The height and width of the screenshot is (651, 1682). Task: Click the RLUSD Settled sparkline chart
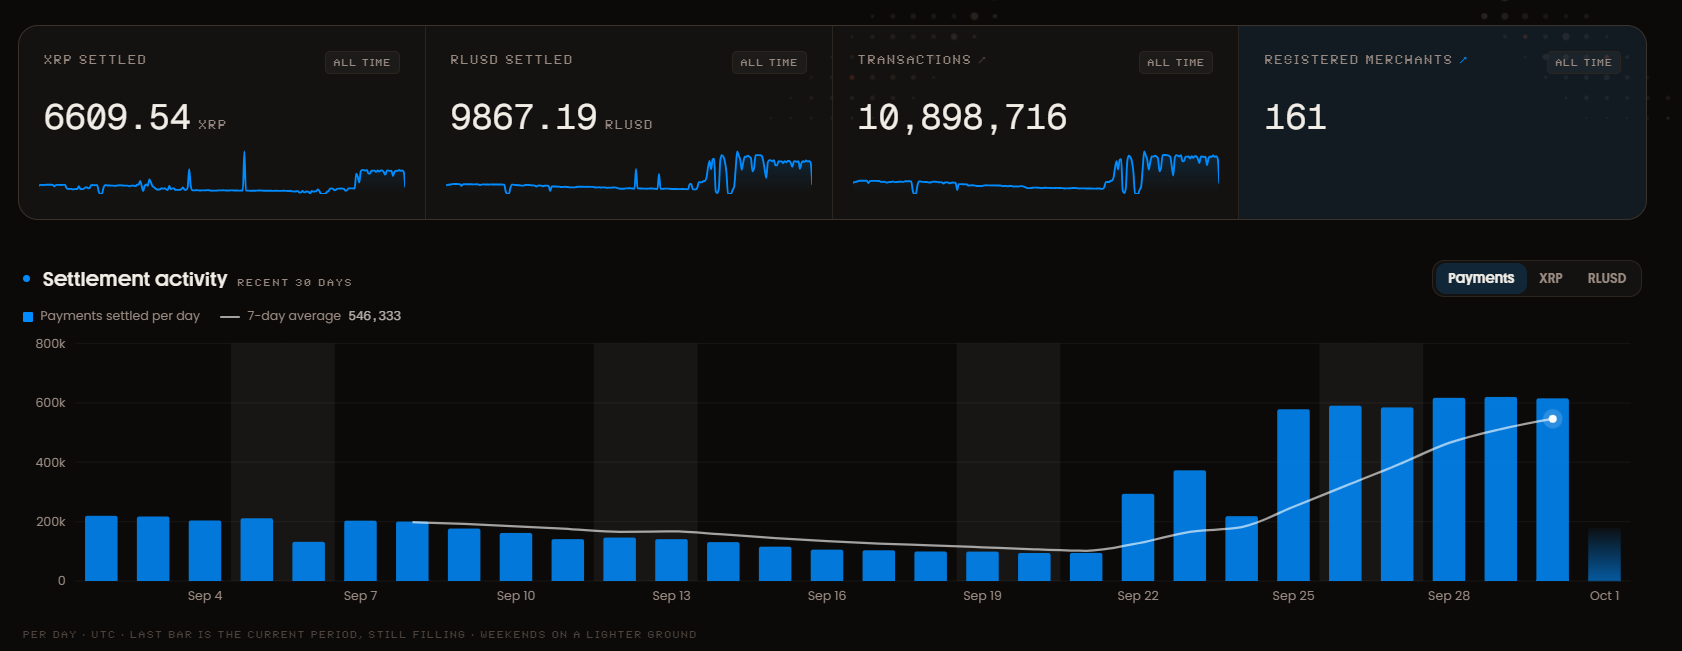pyautogui.click(x=629, y=172)
